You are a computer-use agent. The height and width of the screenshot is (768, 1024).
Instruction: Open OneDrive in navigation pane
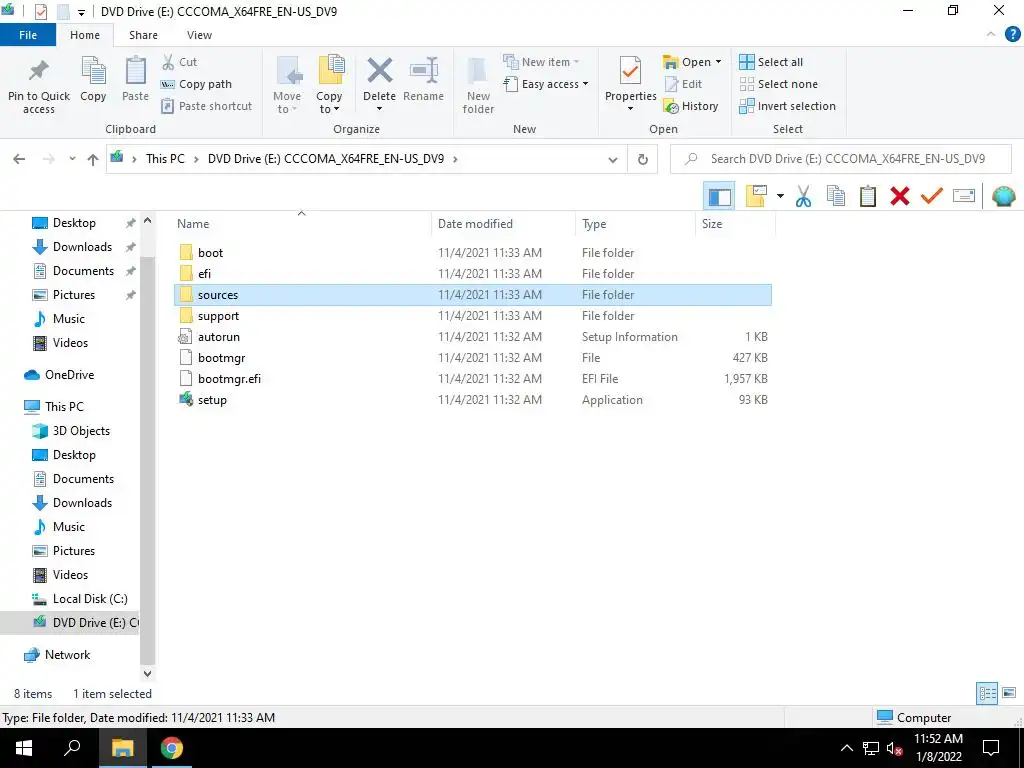69,375
